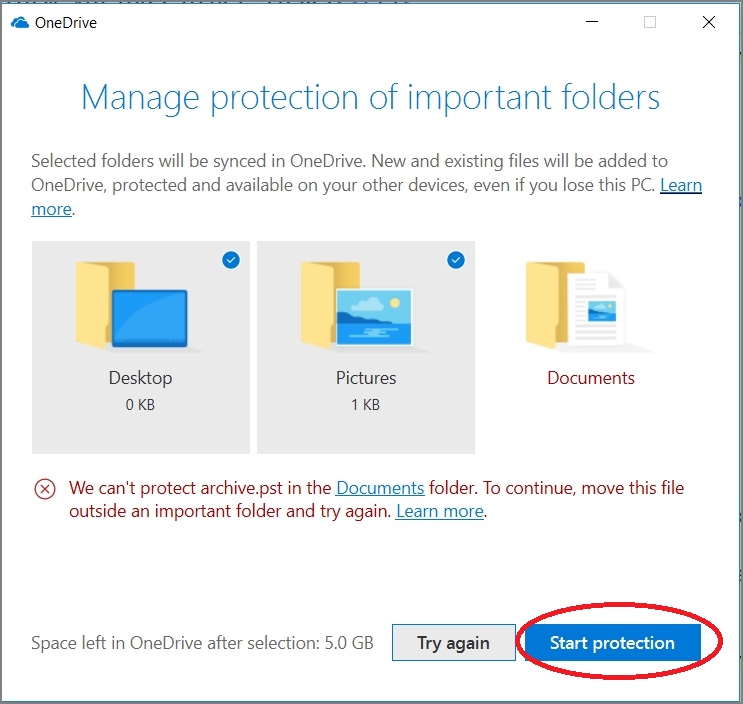The width and height of the screenshot is (743, 704).
Task: Click the Pictures 1 KB size text
Action: pyautogui.click(x=366, y=405)
